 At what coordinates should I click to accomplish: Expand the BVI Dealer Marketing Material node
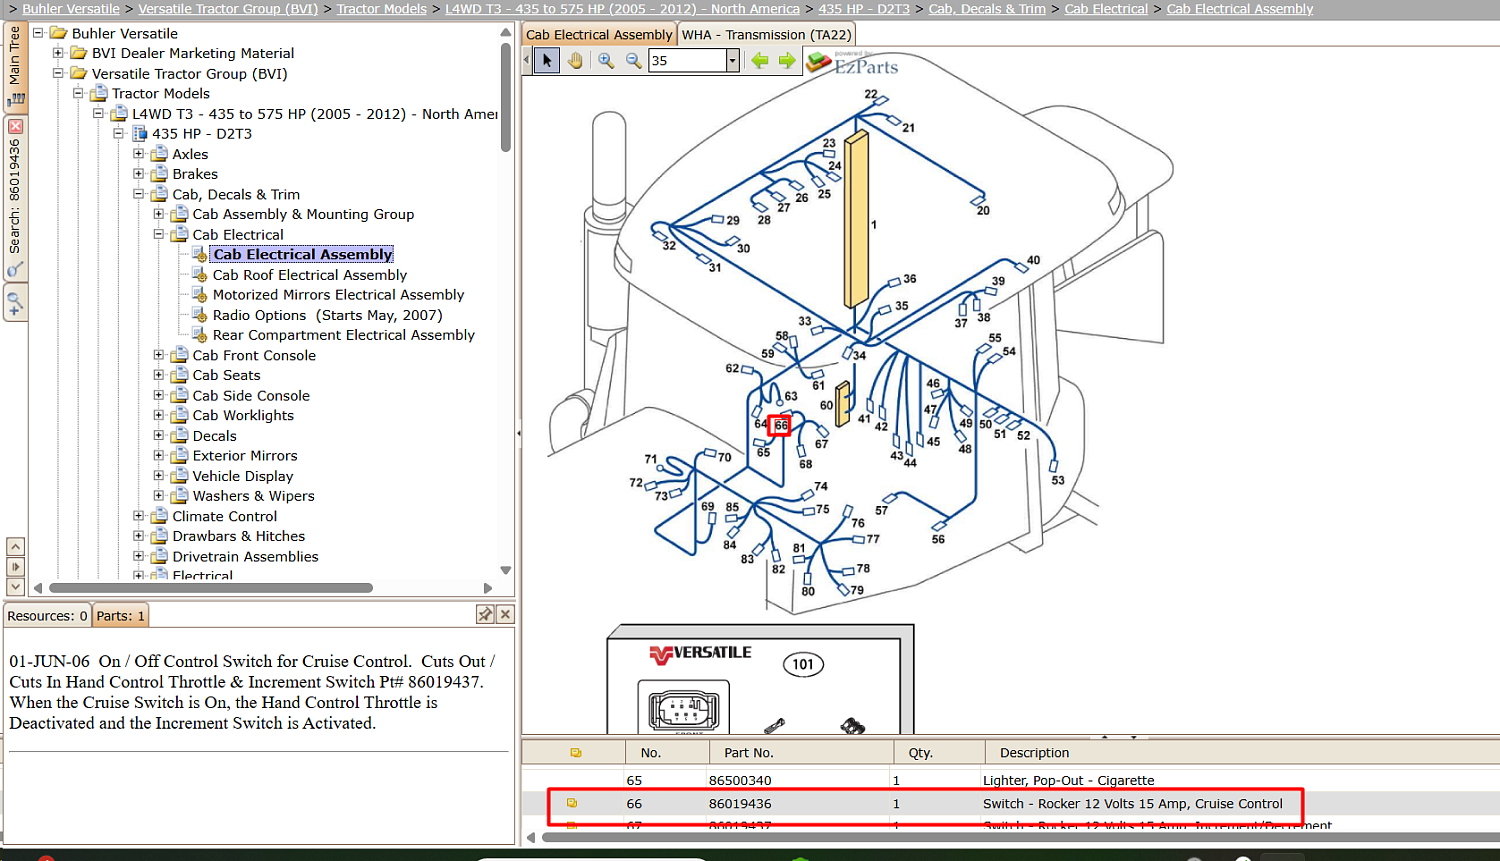click(x=58, y=53)
